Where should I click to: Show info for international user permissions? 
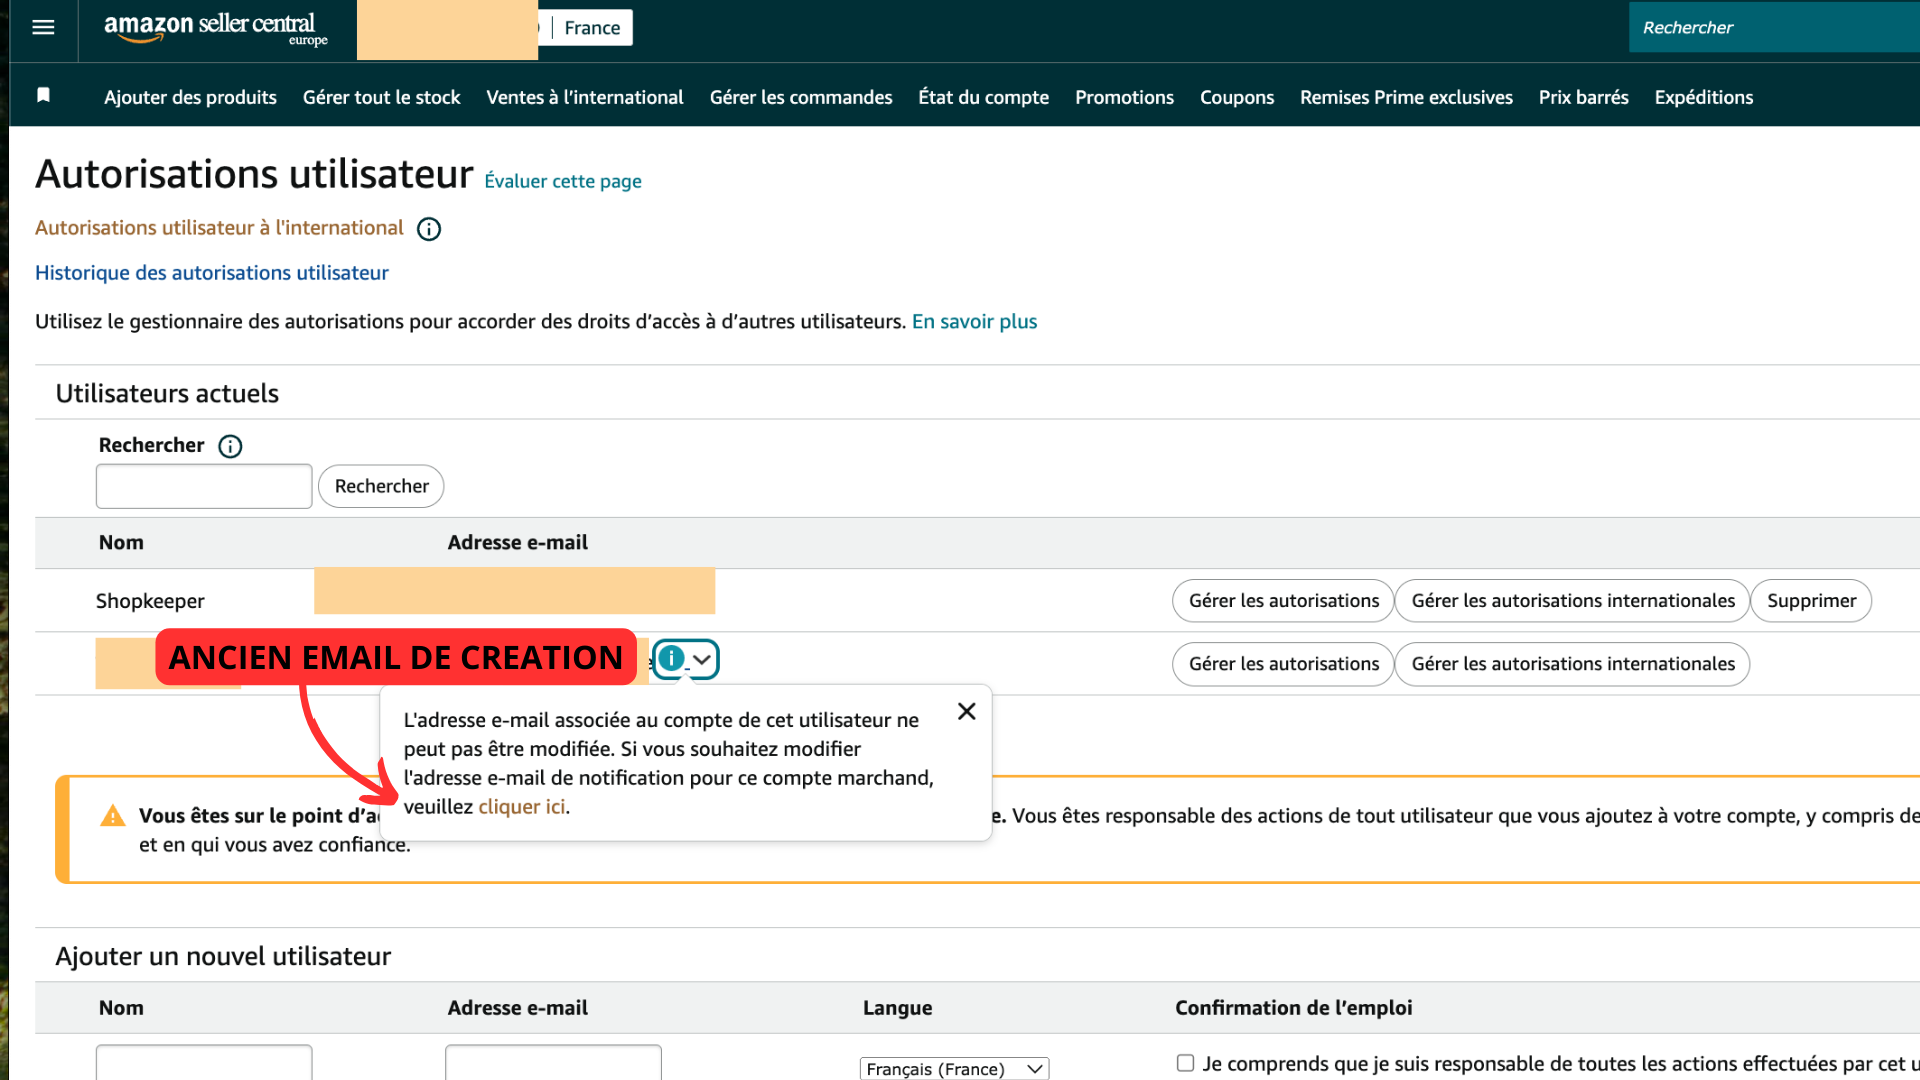tap(429, 229)
